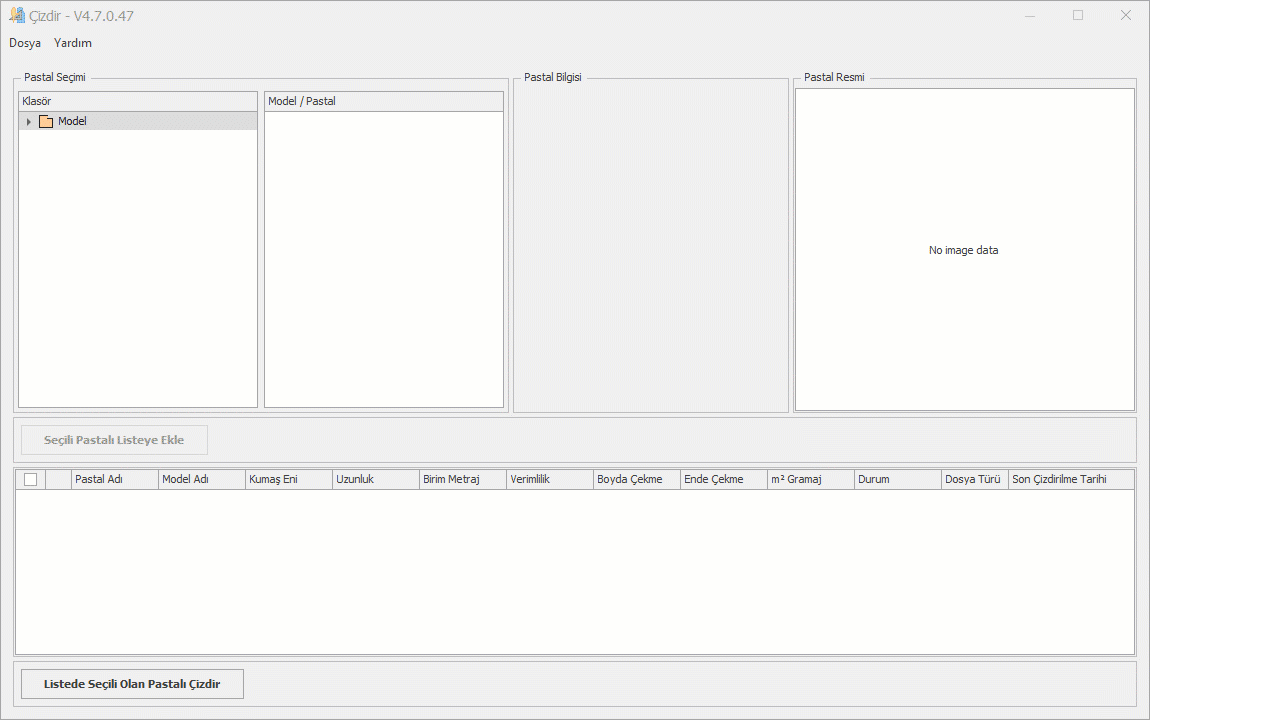Click the Verimlilik column header
Viewport: 1270px width, 720px height.
point(549,480)
